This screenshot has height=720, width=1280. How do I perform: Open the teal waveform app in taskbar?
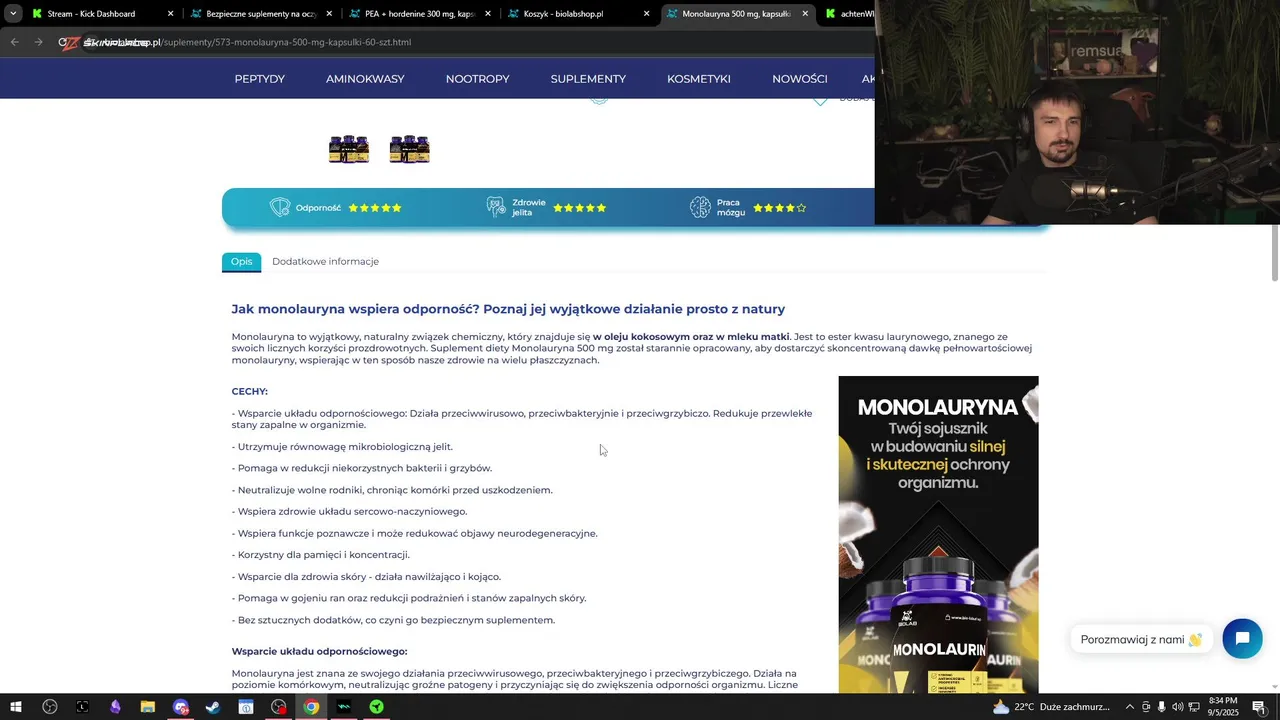click(x=344, y=707)
